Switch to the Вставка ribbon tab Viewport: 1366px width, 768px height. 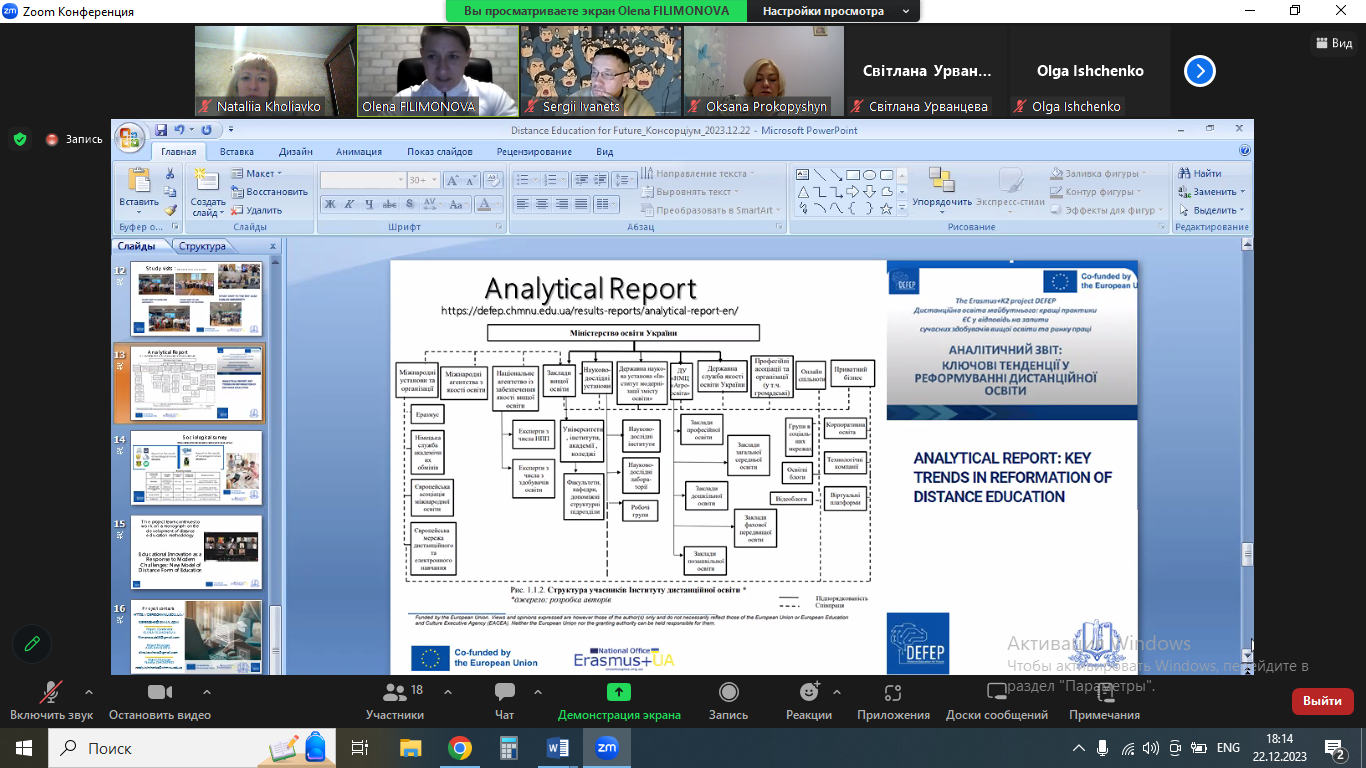[236, 152]
